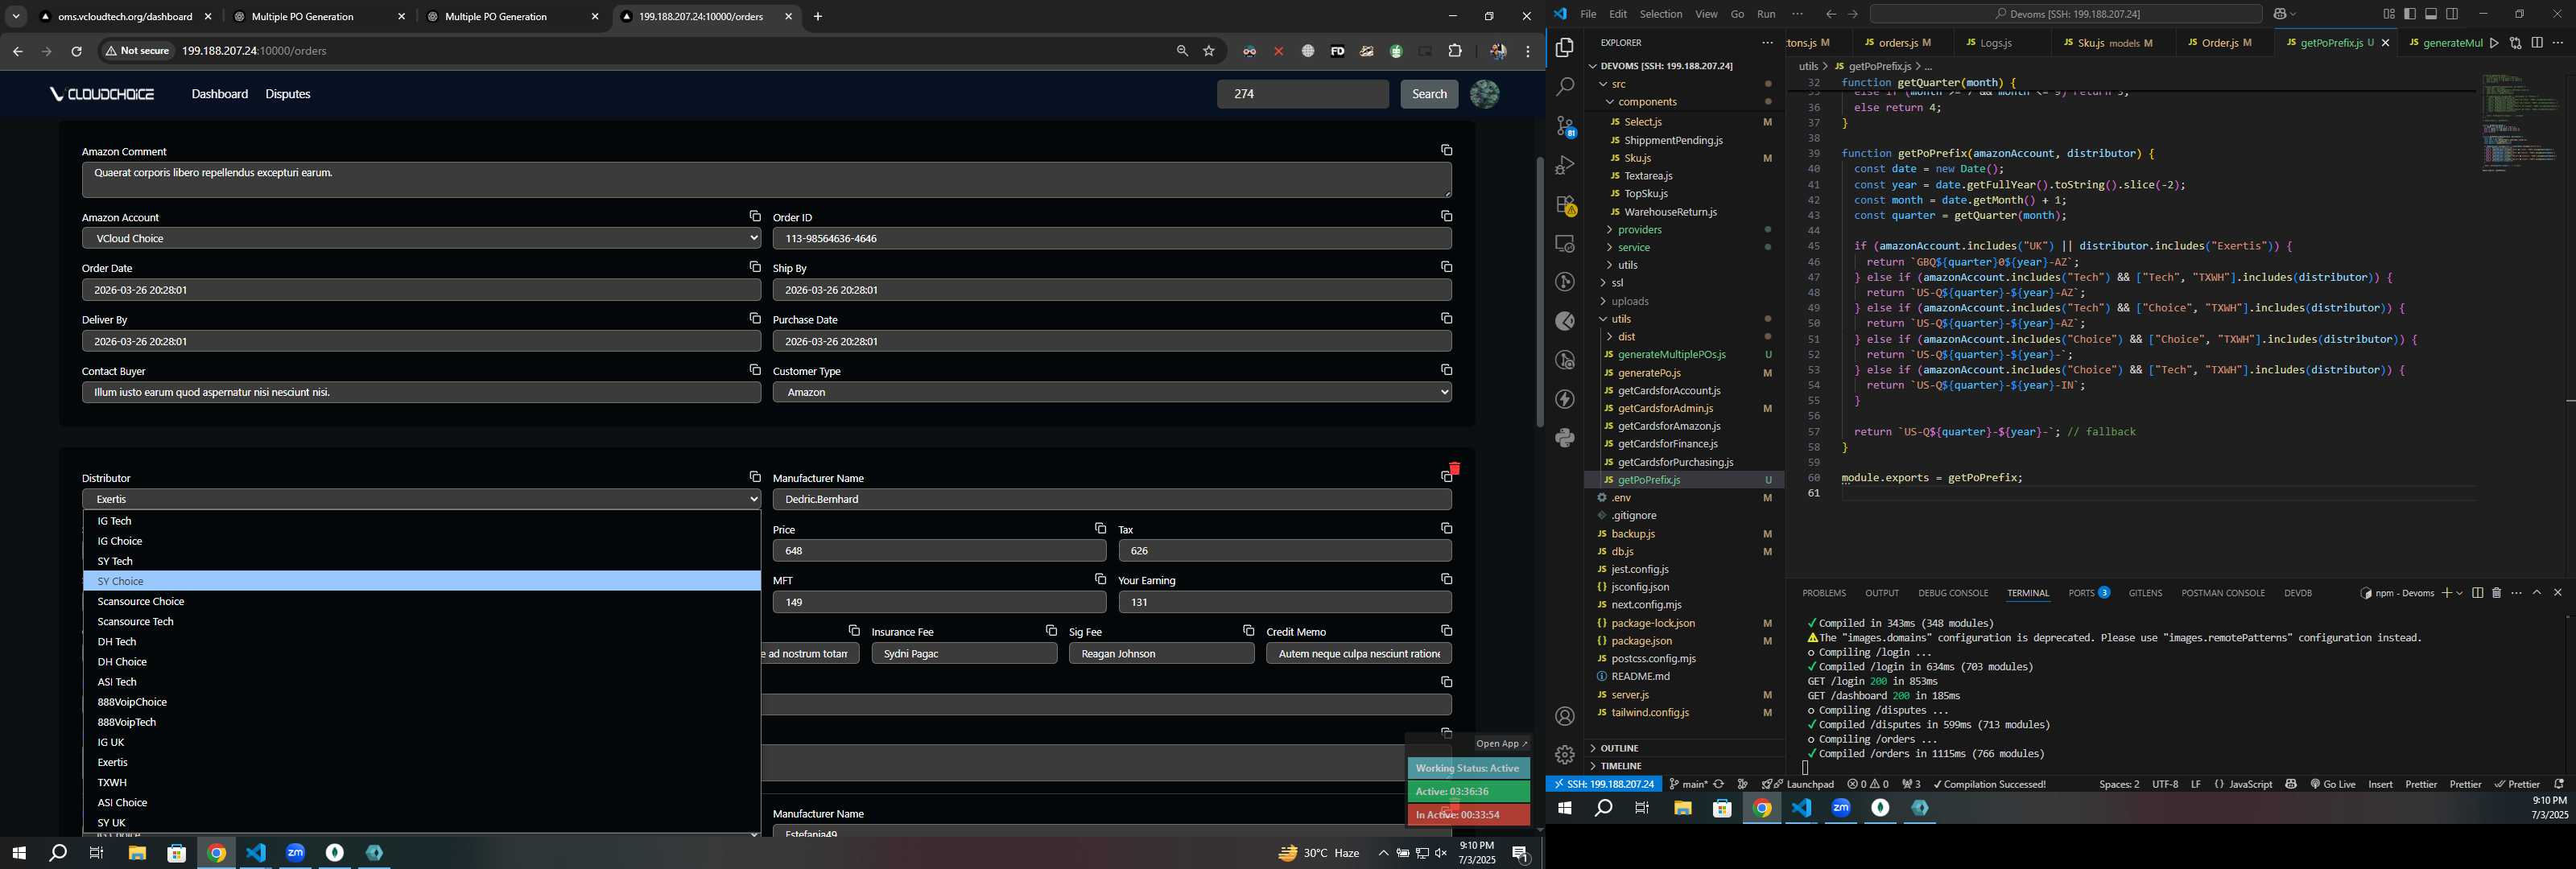Open Accounts icon in VS Code activity bar
2576x869 pixels.
coord(1565,716)
